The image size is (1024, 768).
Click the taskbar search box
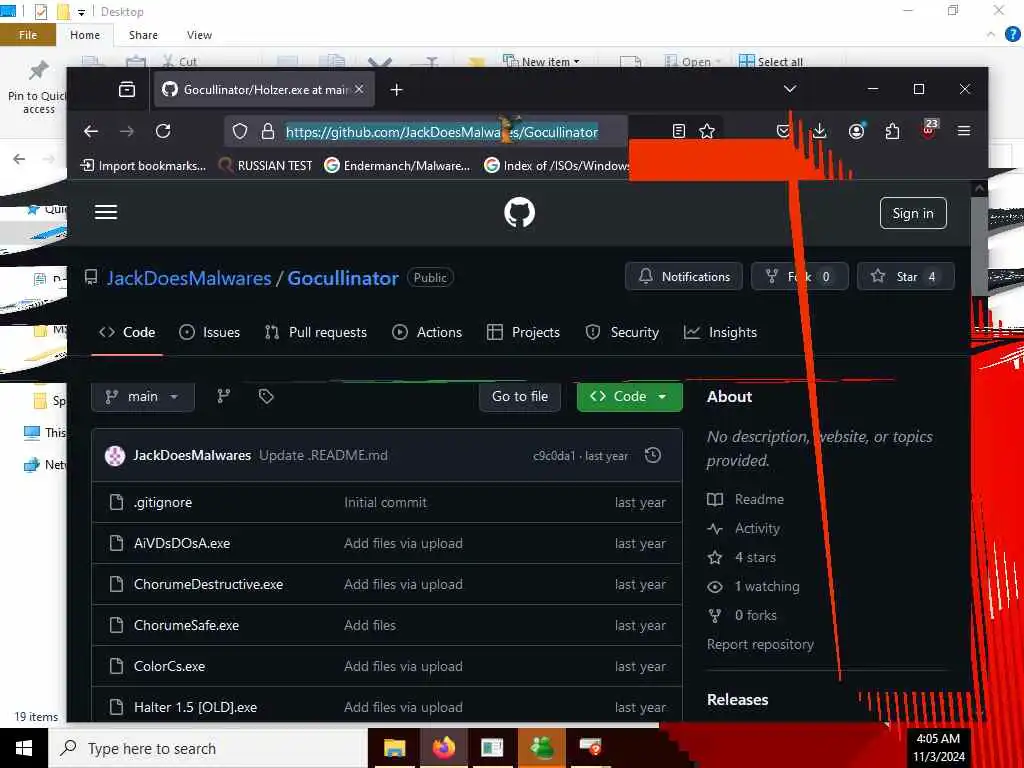[x=208, y=748]
